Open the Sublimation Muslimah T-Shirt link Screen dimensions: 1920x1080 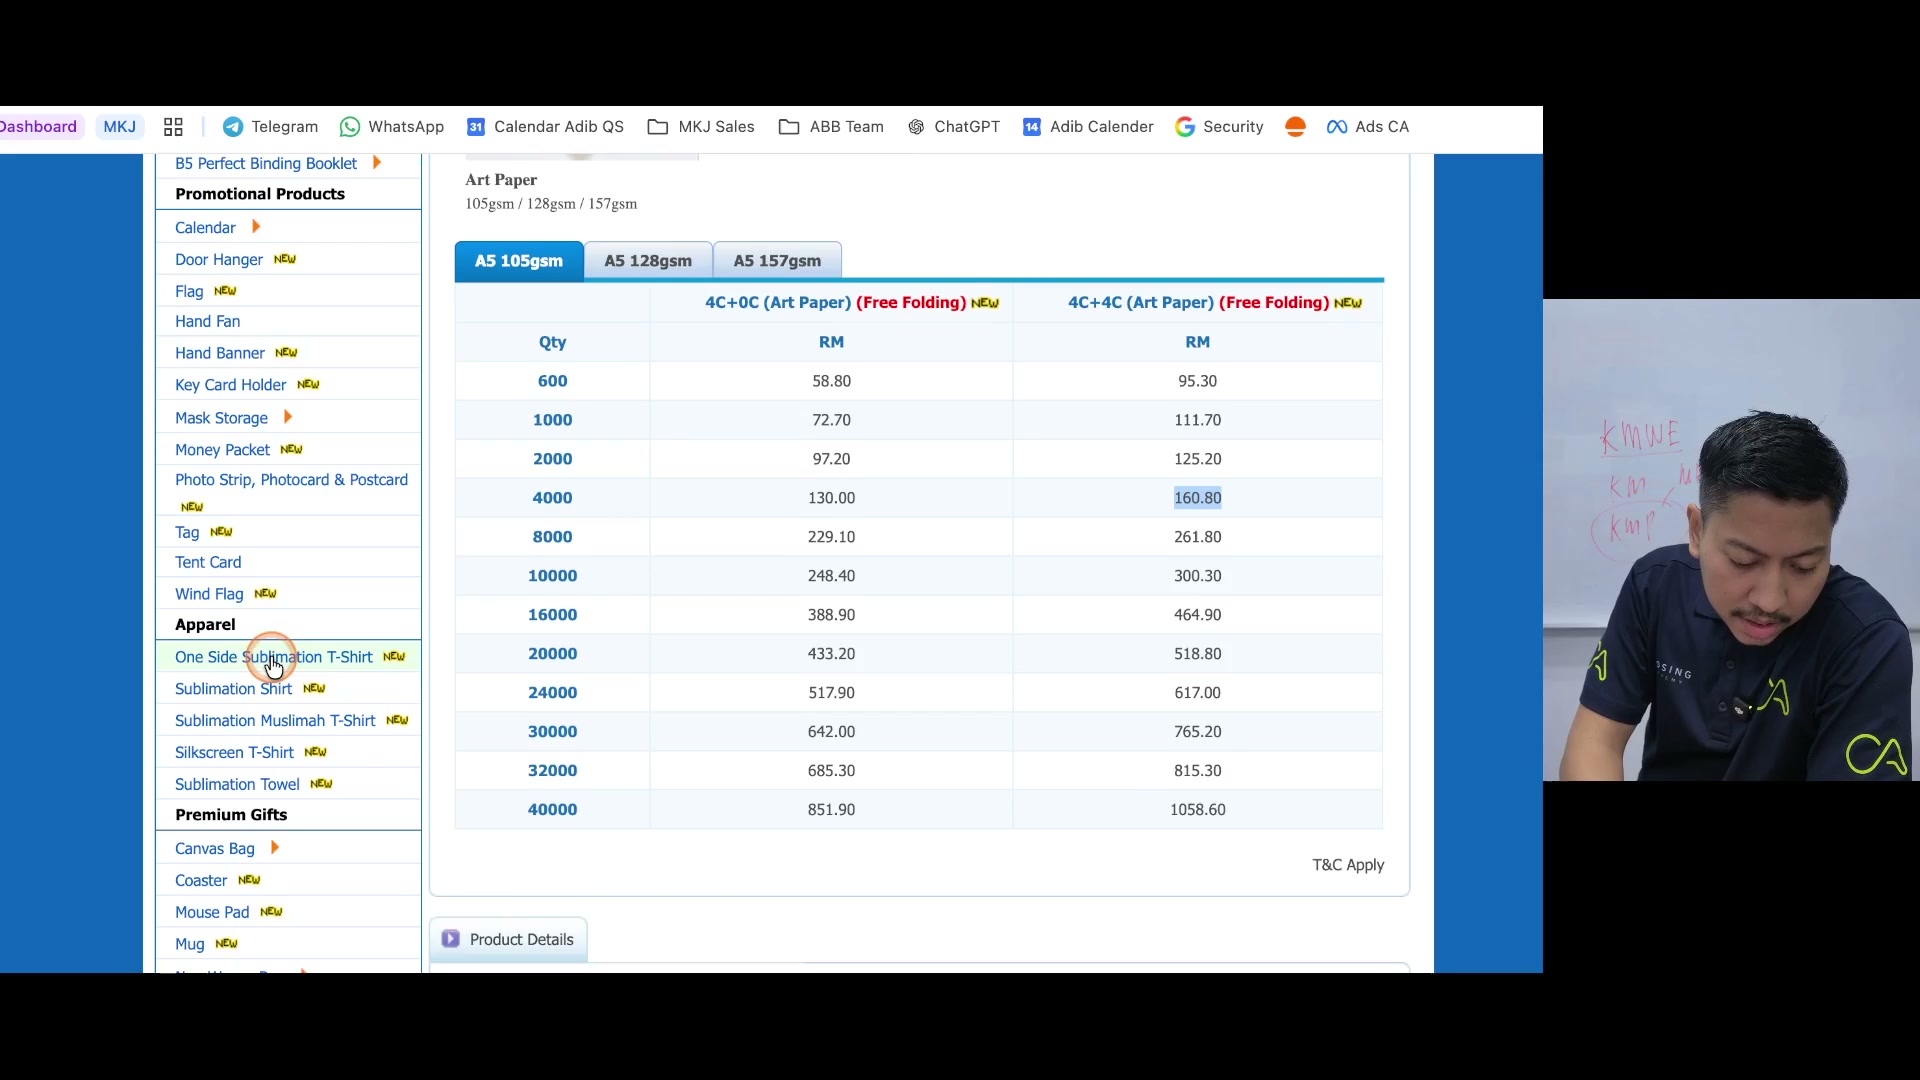[x=275, y=721]
